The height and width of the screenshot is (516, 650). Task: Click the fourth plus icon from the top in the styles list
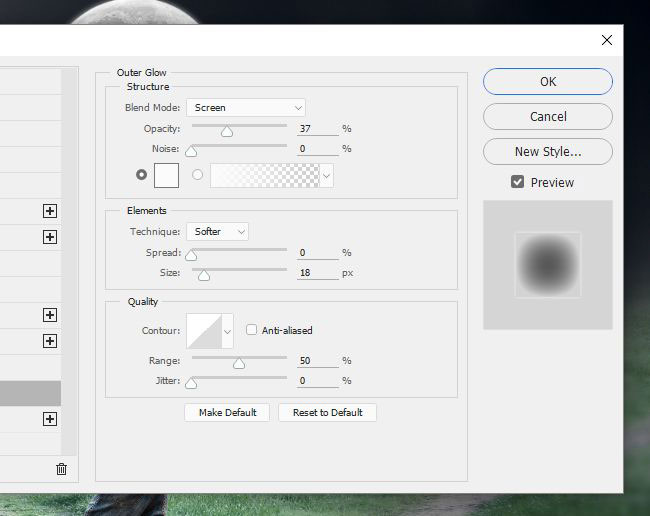tap(50, 341)
